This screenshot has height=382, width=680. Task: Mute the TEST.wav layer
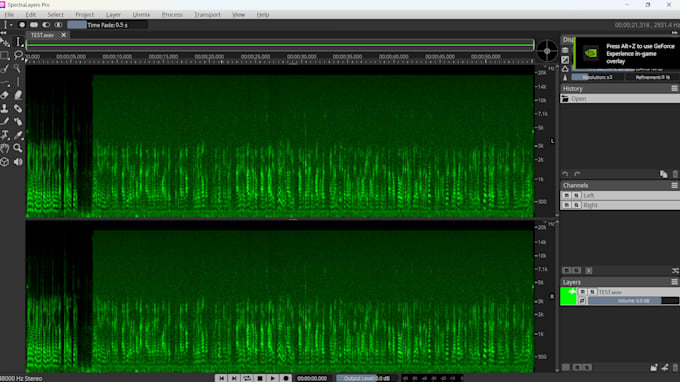[x=582, y=292]
